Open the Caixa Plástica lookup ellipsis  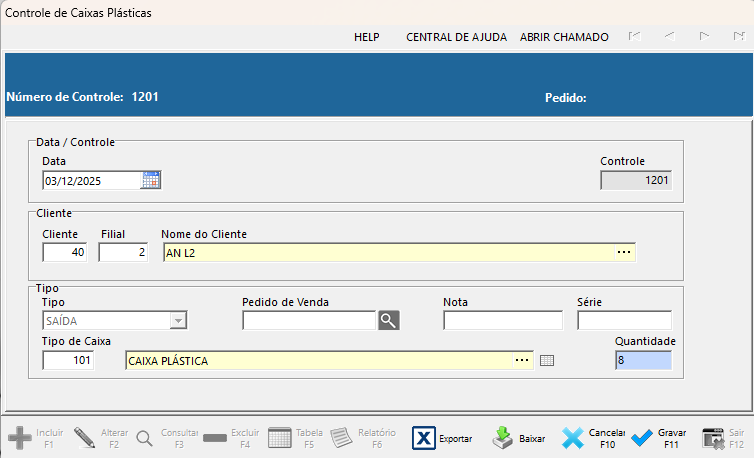(x=522, y=360)
